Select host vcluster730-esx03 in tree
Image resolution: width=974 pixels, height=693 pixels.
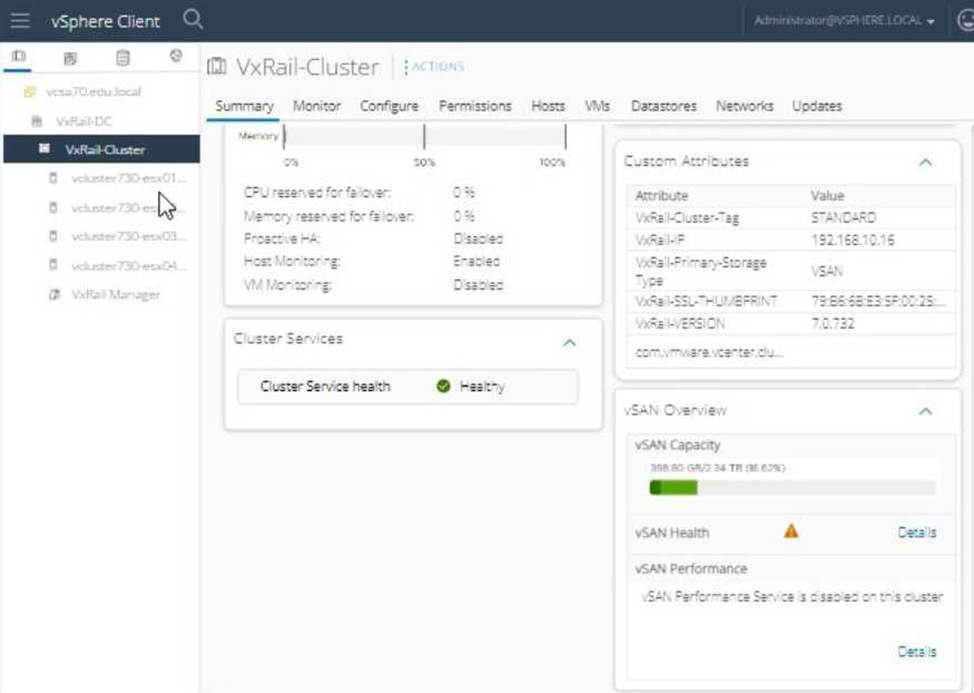[x=128, y=237]
